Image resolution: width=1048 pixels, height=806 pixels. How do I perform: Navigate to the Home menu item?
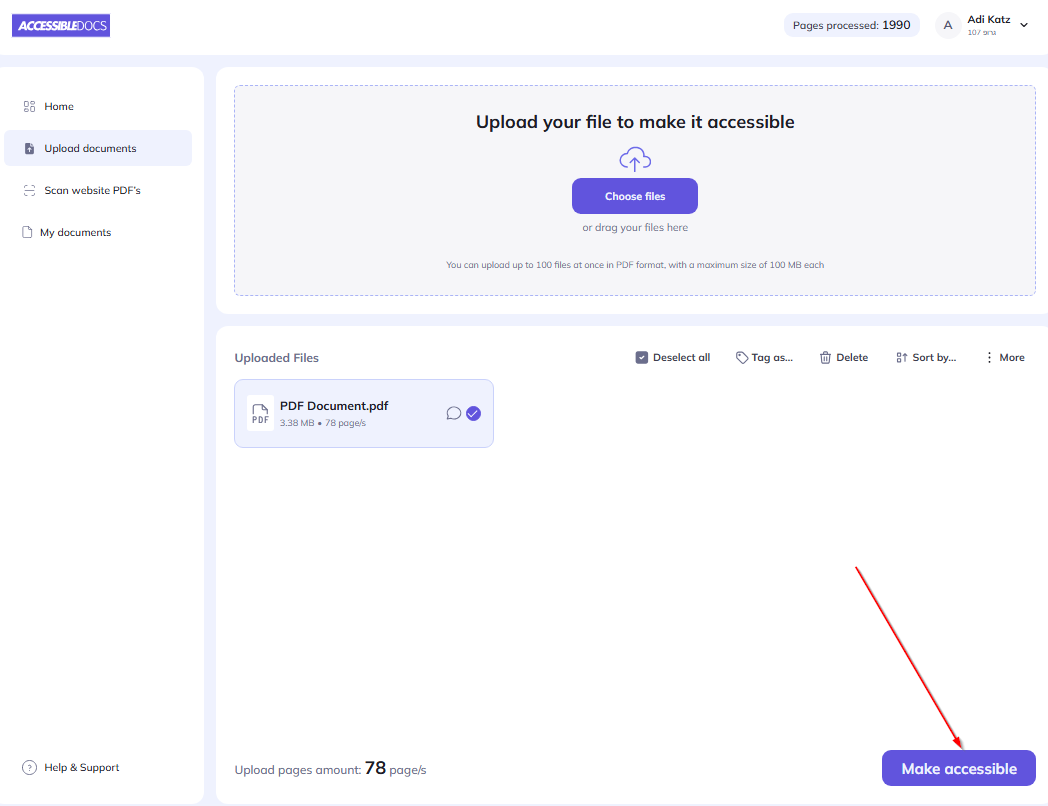pos(58,106)
